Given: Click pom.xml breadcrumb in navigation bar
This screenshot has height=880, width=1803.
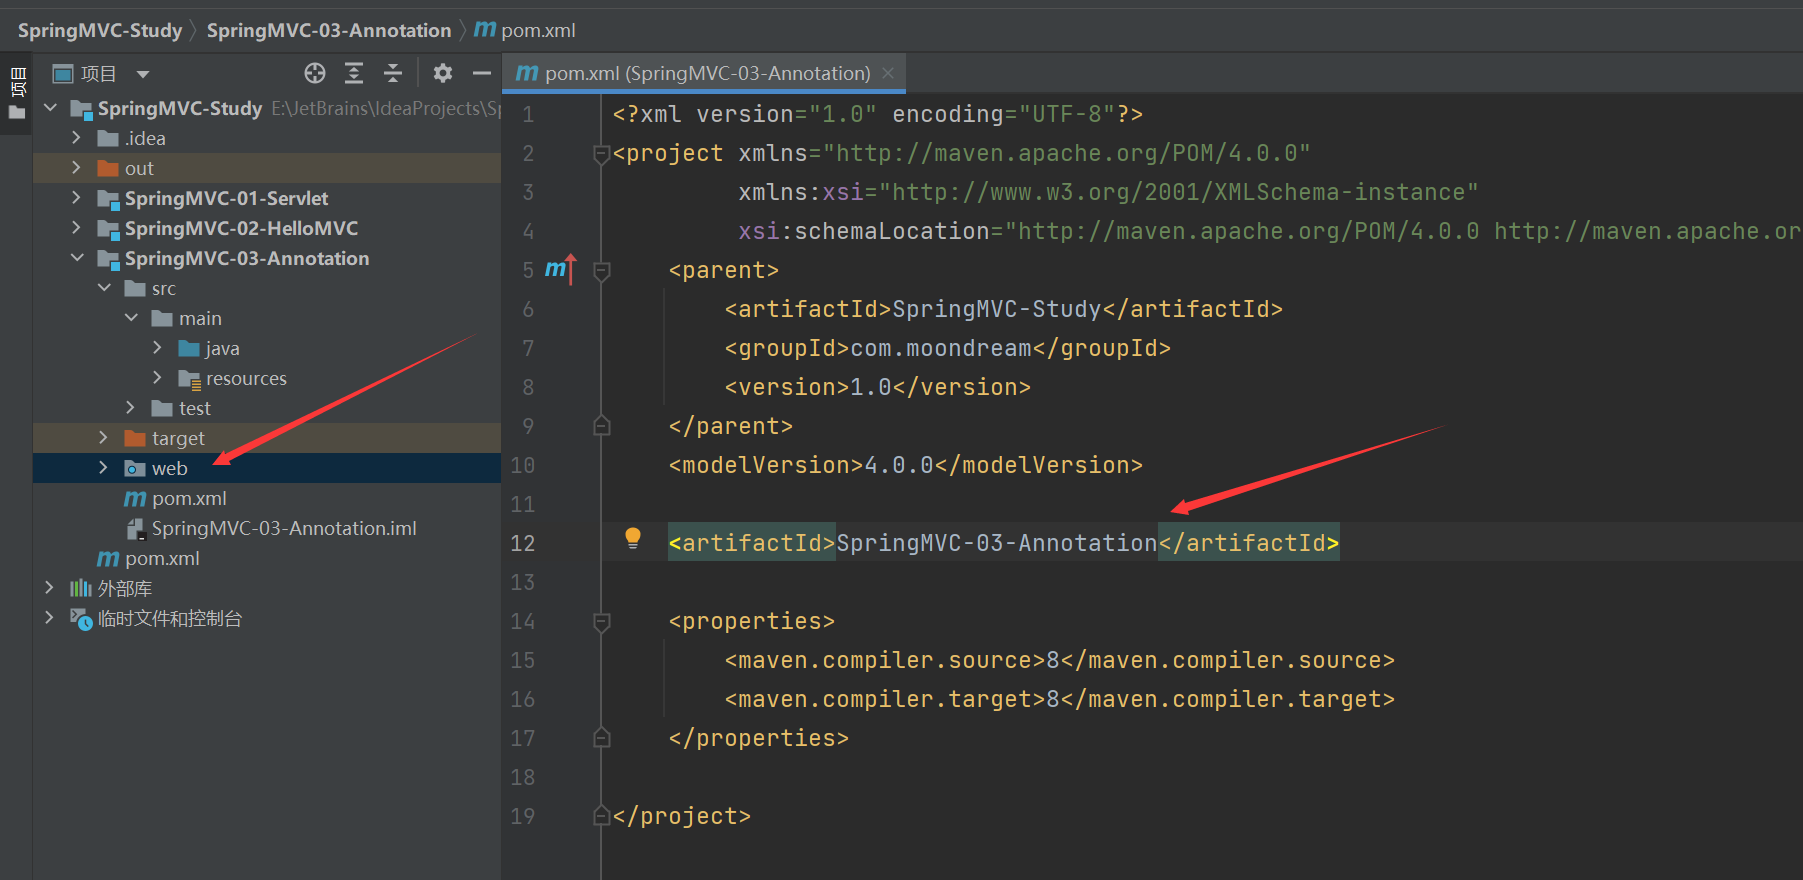Looking at the screenshot, I should click(x=526, y=30).
